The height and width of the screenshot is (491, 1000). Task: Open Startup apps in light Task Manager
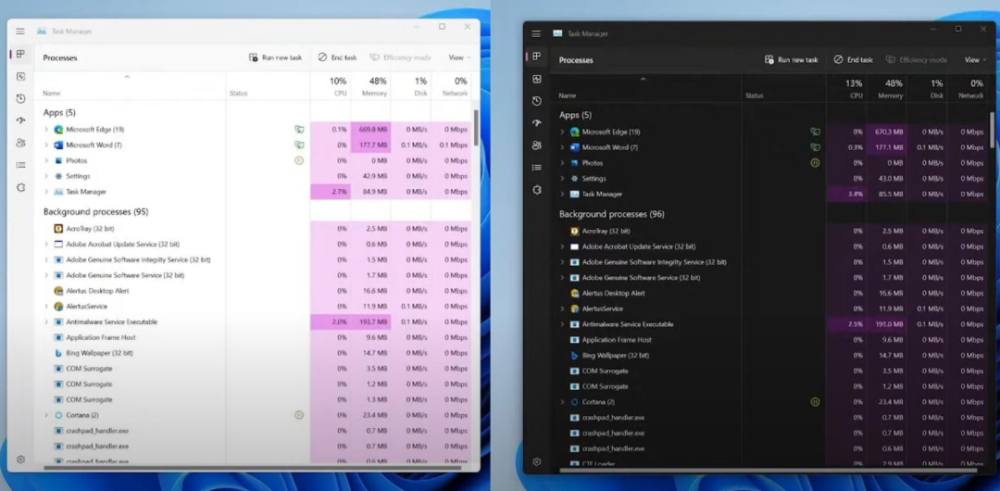(20, 121)
